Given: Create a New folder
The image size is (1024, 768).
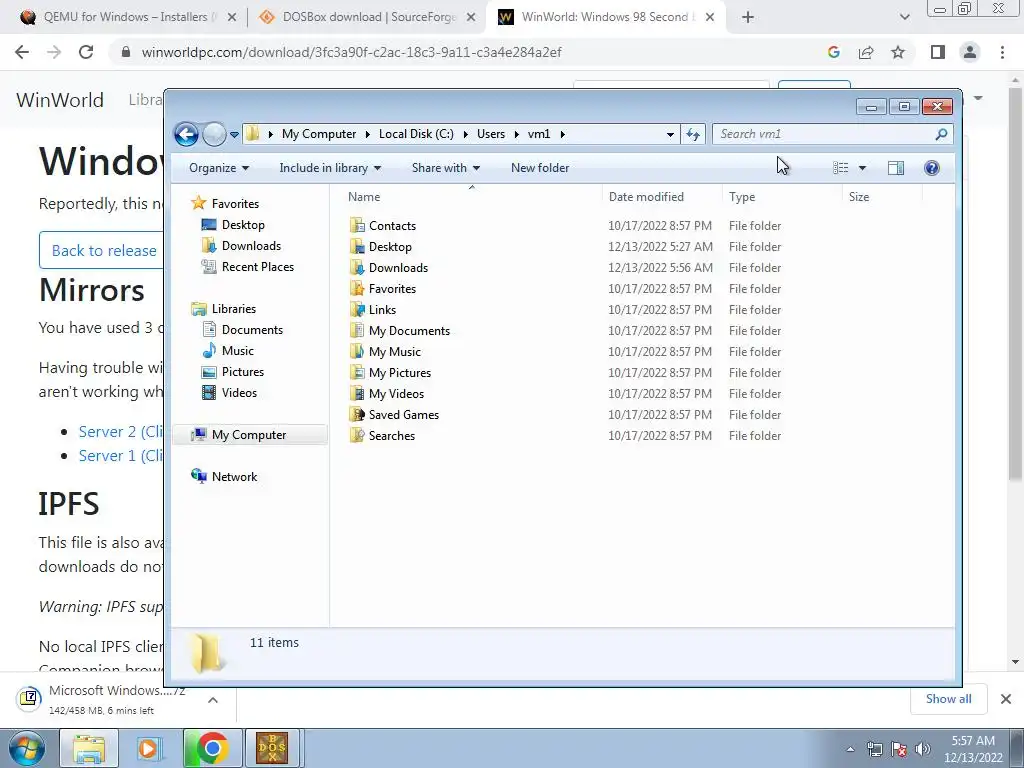Looking at the screenshot, I should point(539,168).
